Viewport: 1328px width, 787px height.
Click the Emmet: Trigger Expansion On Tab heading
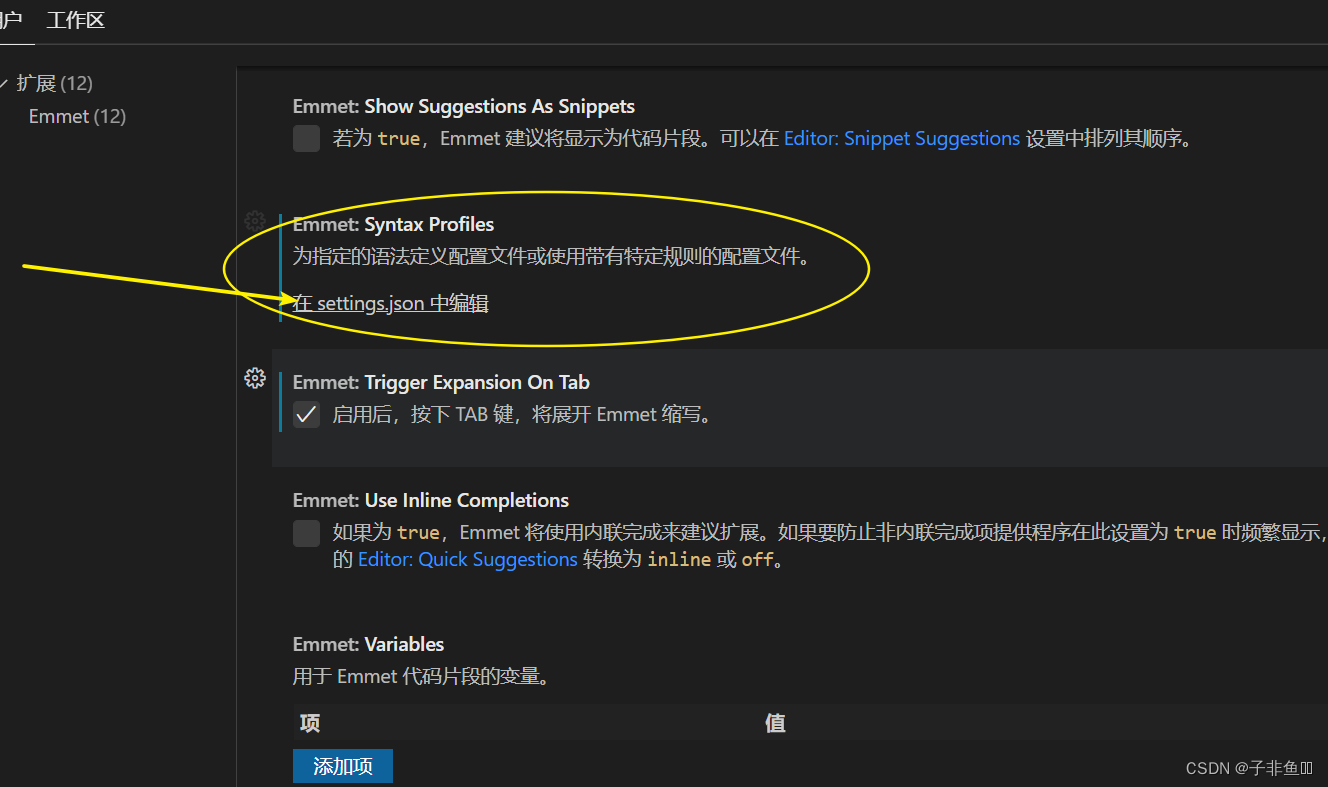441,382
